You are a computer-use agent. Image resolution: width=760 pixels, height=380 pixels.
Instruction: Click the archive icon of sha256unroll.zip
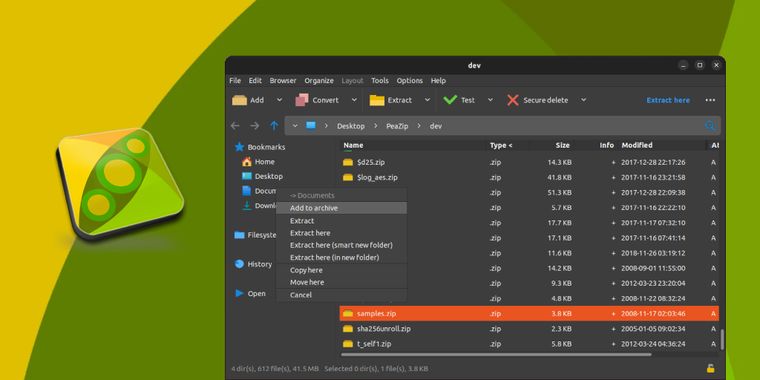click(x=348, y=329)
